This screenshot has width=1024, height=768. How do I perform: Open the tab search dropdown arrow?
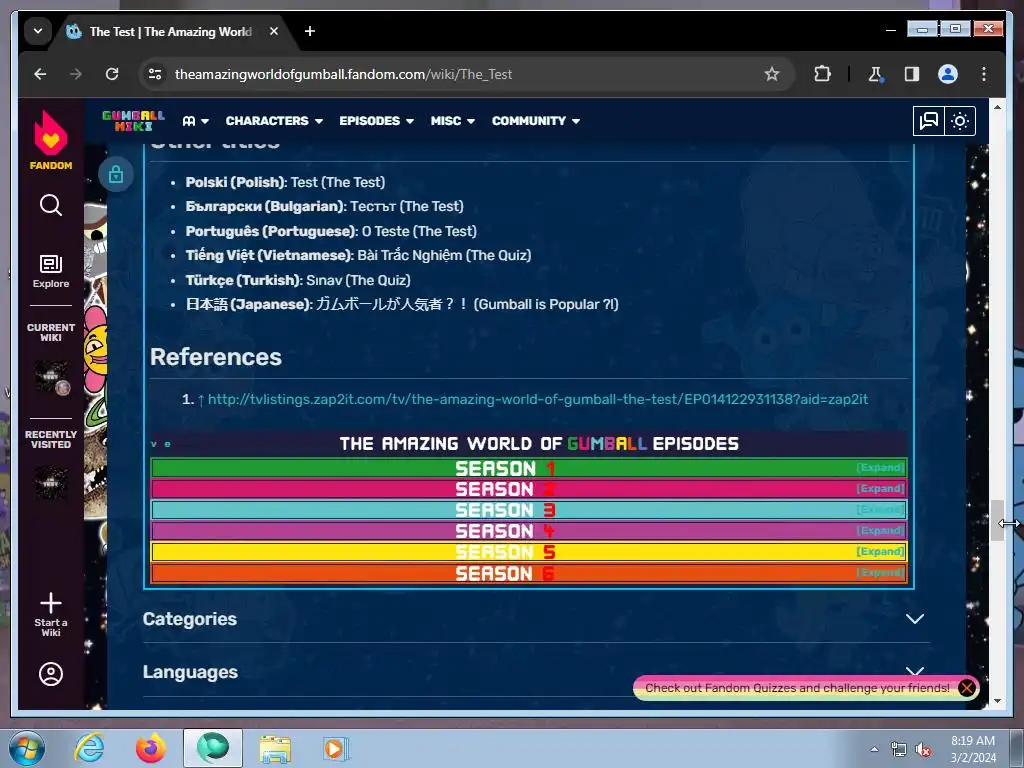[x=38, y=31]
